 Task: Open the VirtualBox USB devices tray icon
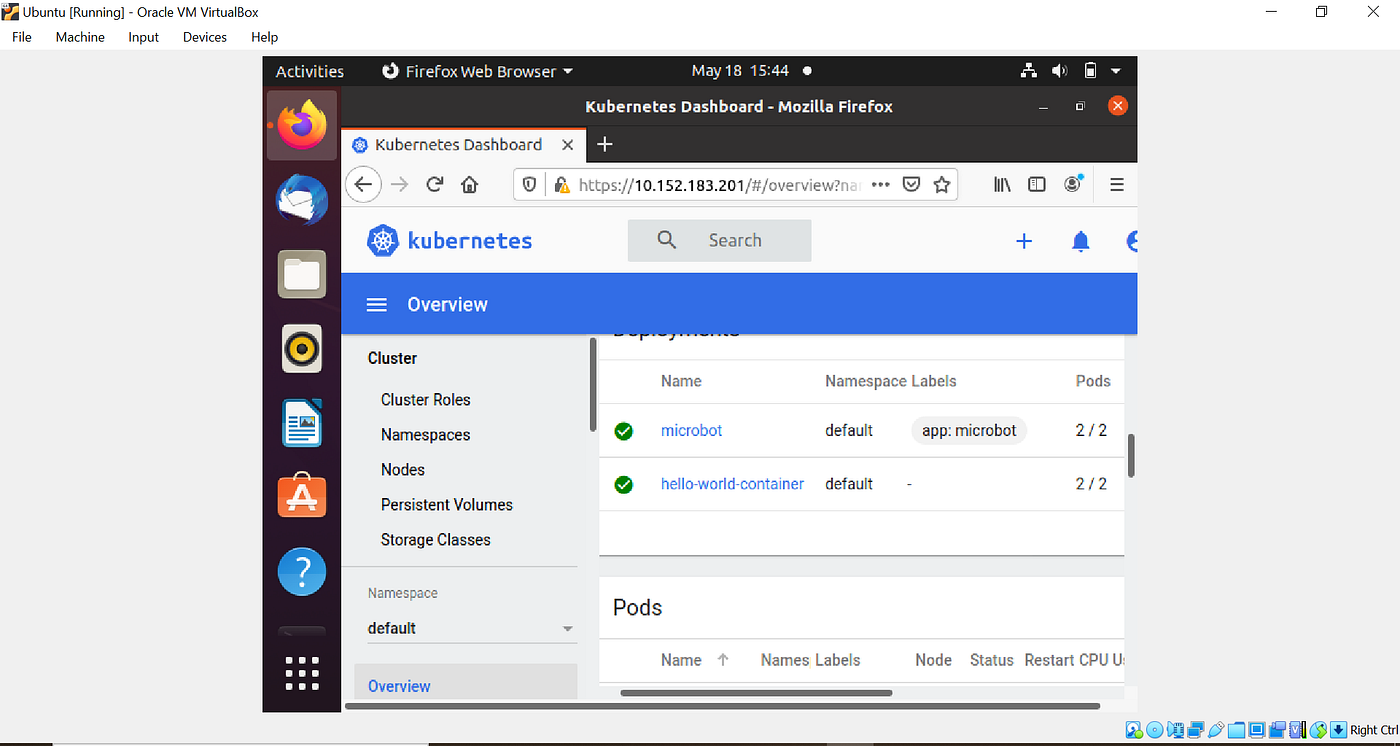[x=1216, y=730]
